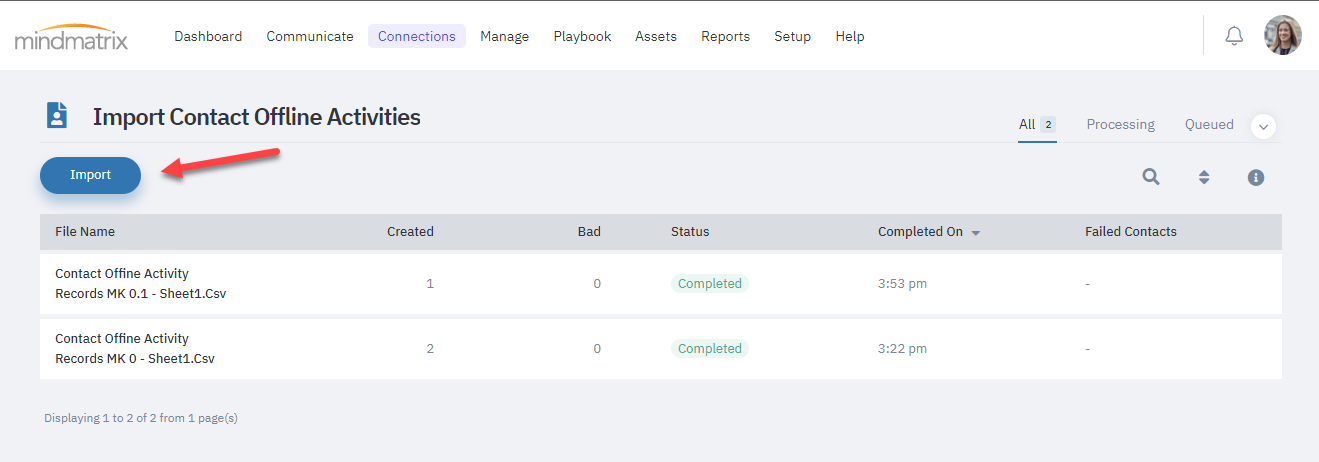Open the Reports menu
The height and width of the screenshot is (462, 1319).
[725, 36]
